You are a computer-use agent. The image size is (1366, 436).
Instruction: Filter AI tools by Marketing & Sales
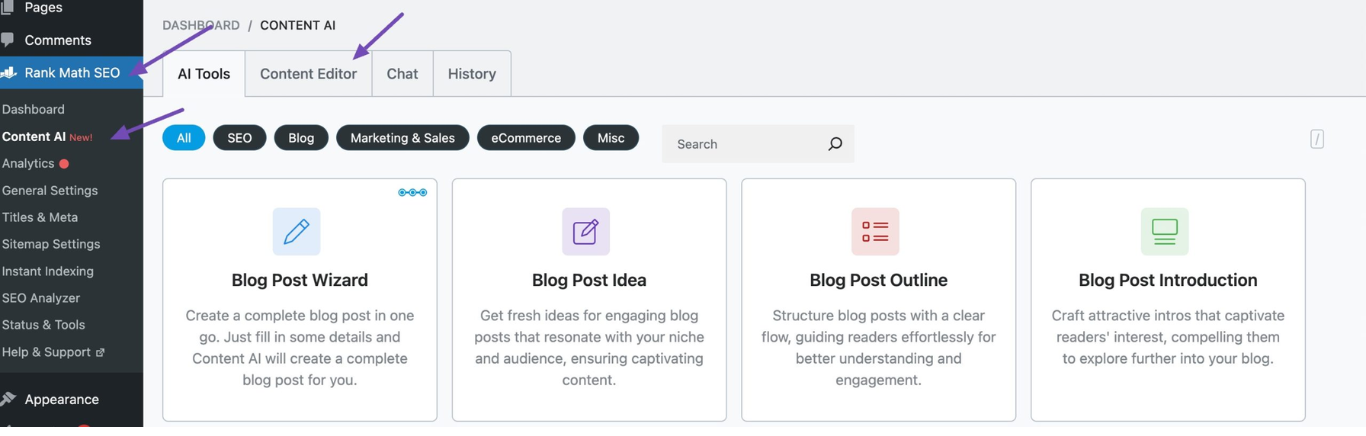tap(402, 138)
